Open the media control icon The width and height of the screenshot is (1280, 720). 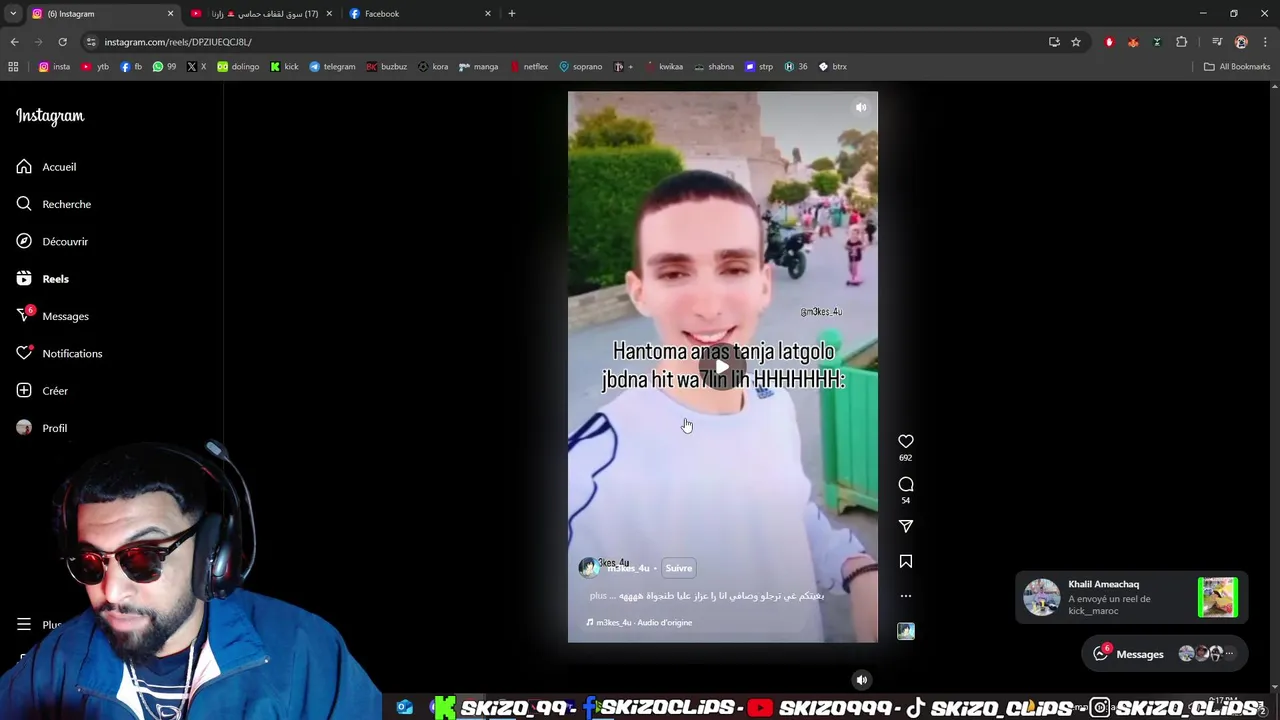point(1217,42)
